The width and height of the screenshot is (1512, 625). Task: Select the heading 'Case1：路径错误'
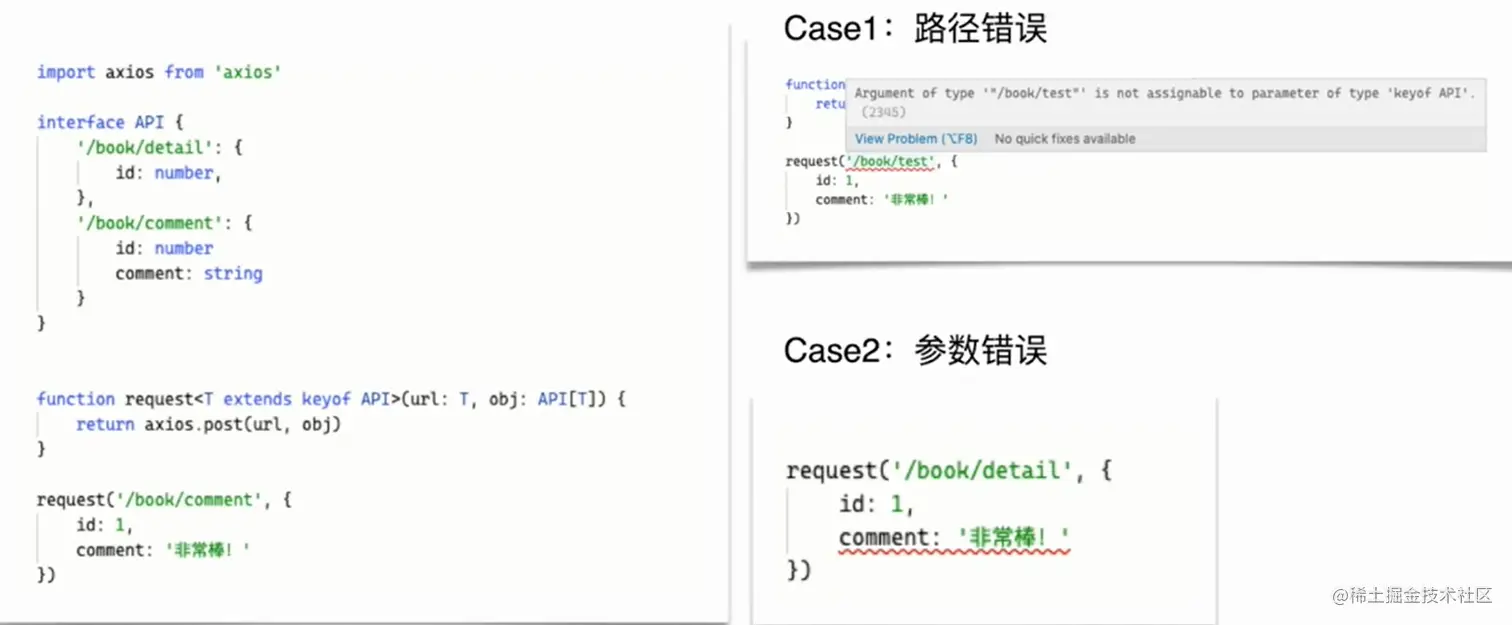click(x=915, y=28)
